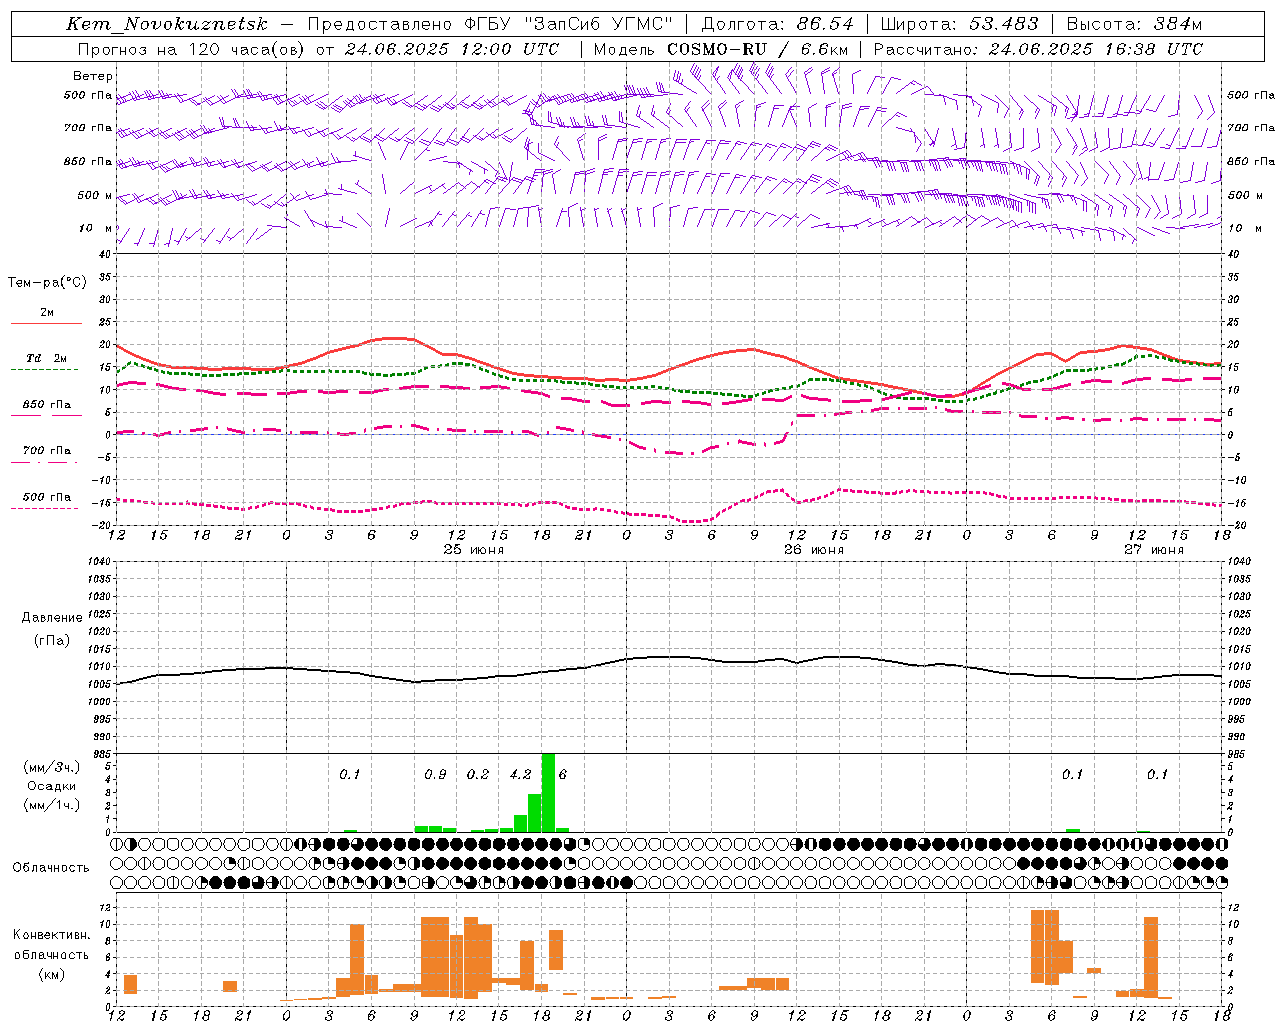This screenshot has height=1024, width=1280.
Task: Click the (мм/1ч.) units label
Action: [51, 805]
